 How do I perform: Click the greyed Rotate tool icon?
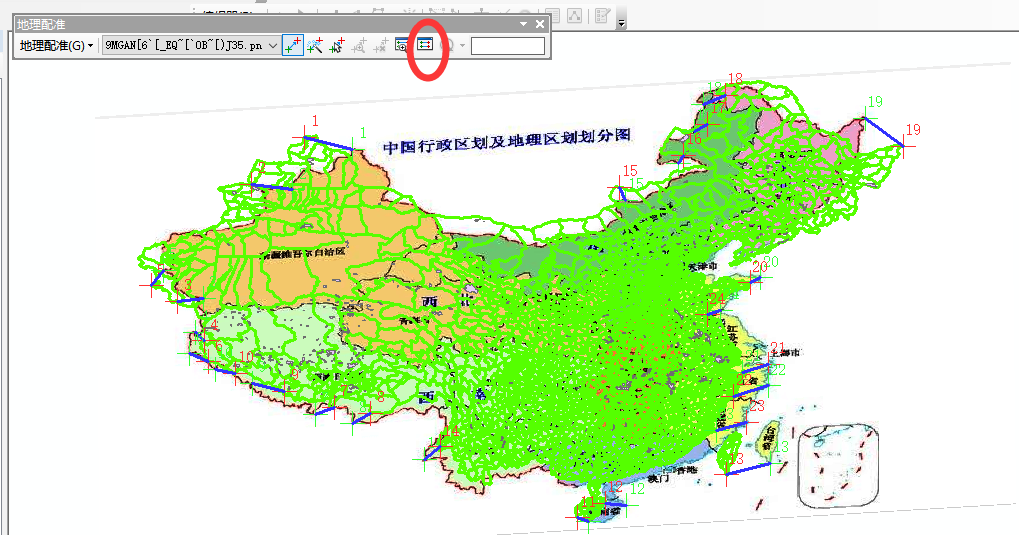(x=446, y=46)
